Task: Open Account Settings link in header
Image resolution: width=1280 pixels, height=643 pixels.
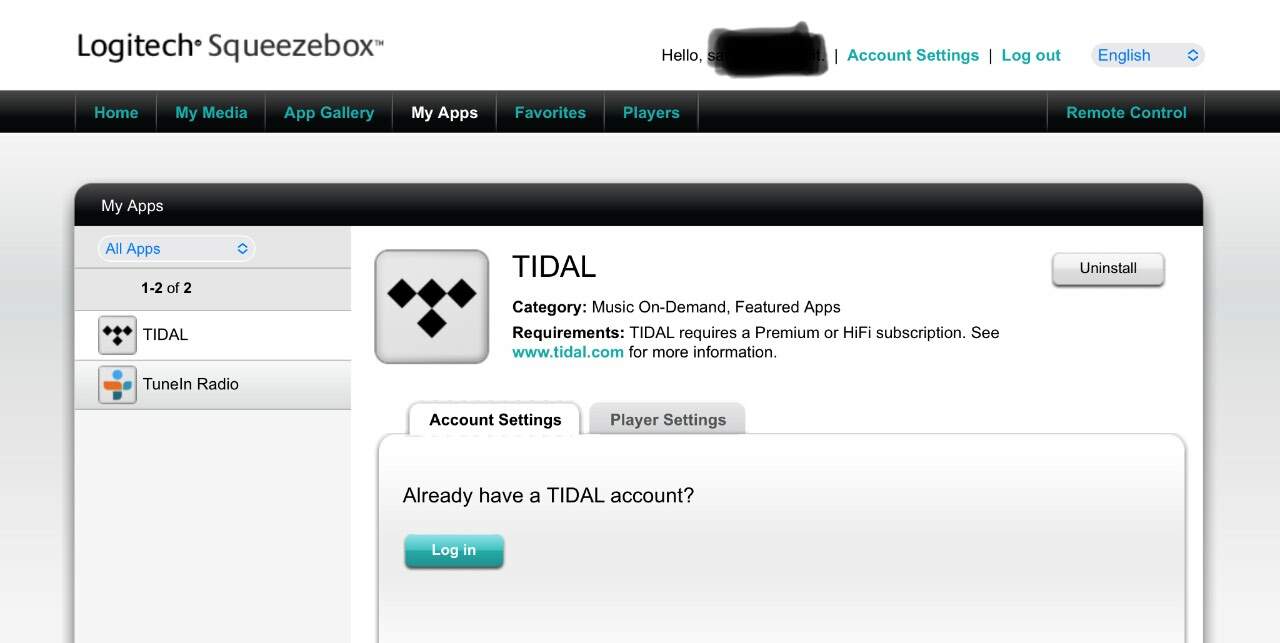Action: click(913, 55)
